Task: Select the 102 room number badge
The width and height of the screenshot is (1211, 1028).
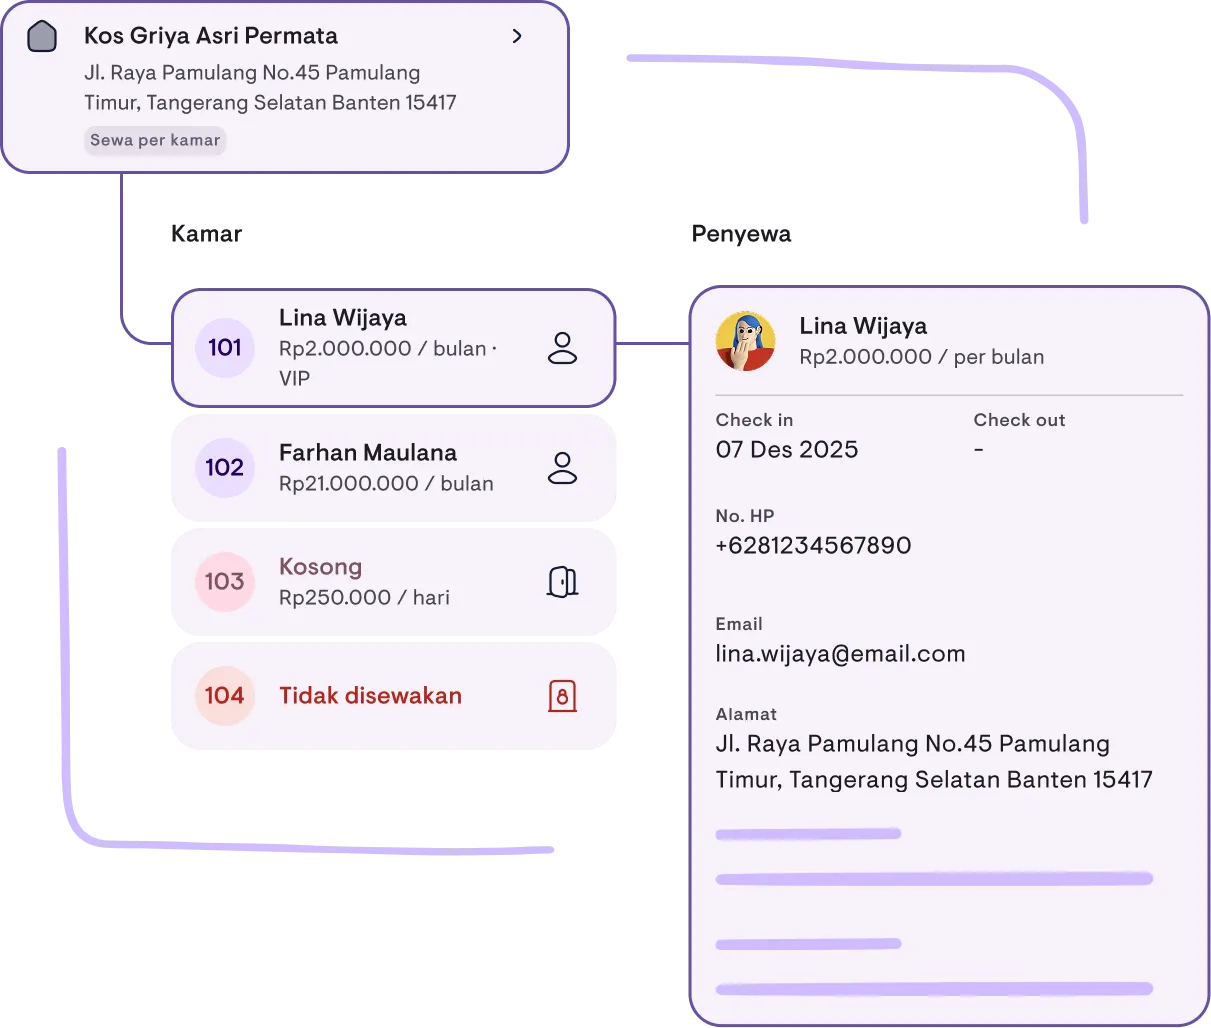Action: pyautogui.click(x=225, y=468)
